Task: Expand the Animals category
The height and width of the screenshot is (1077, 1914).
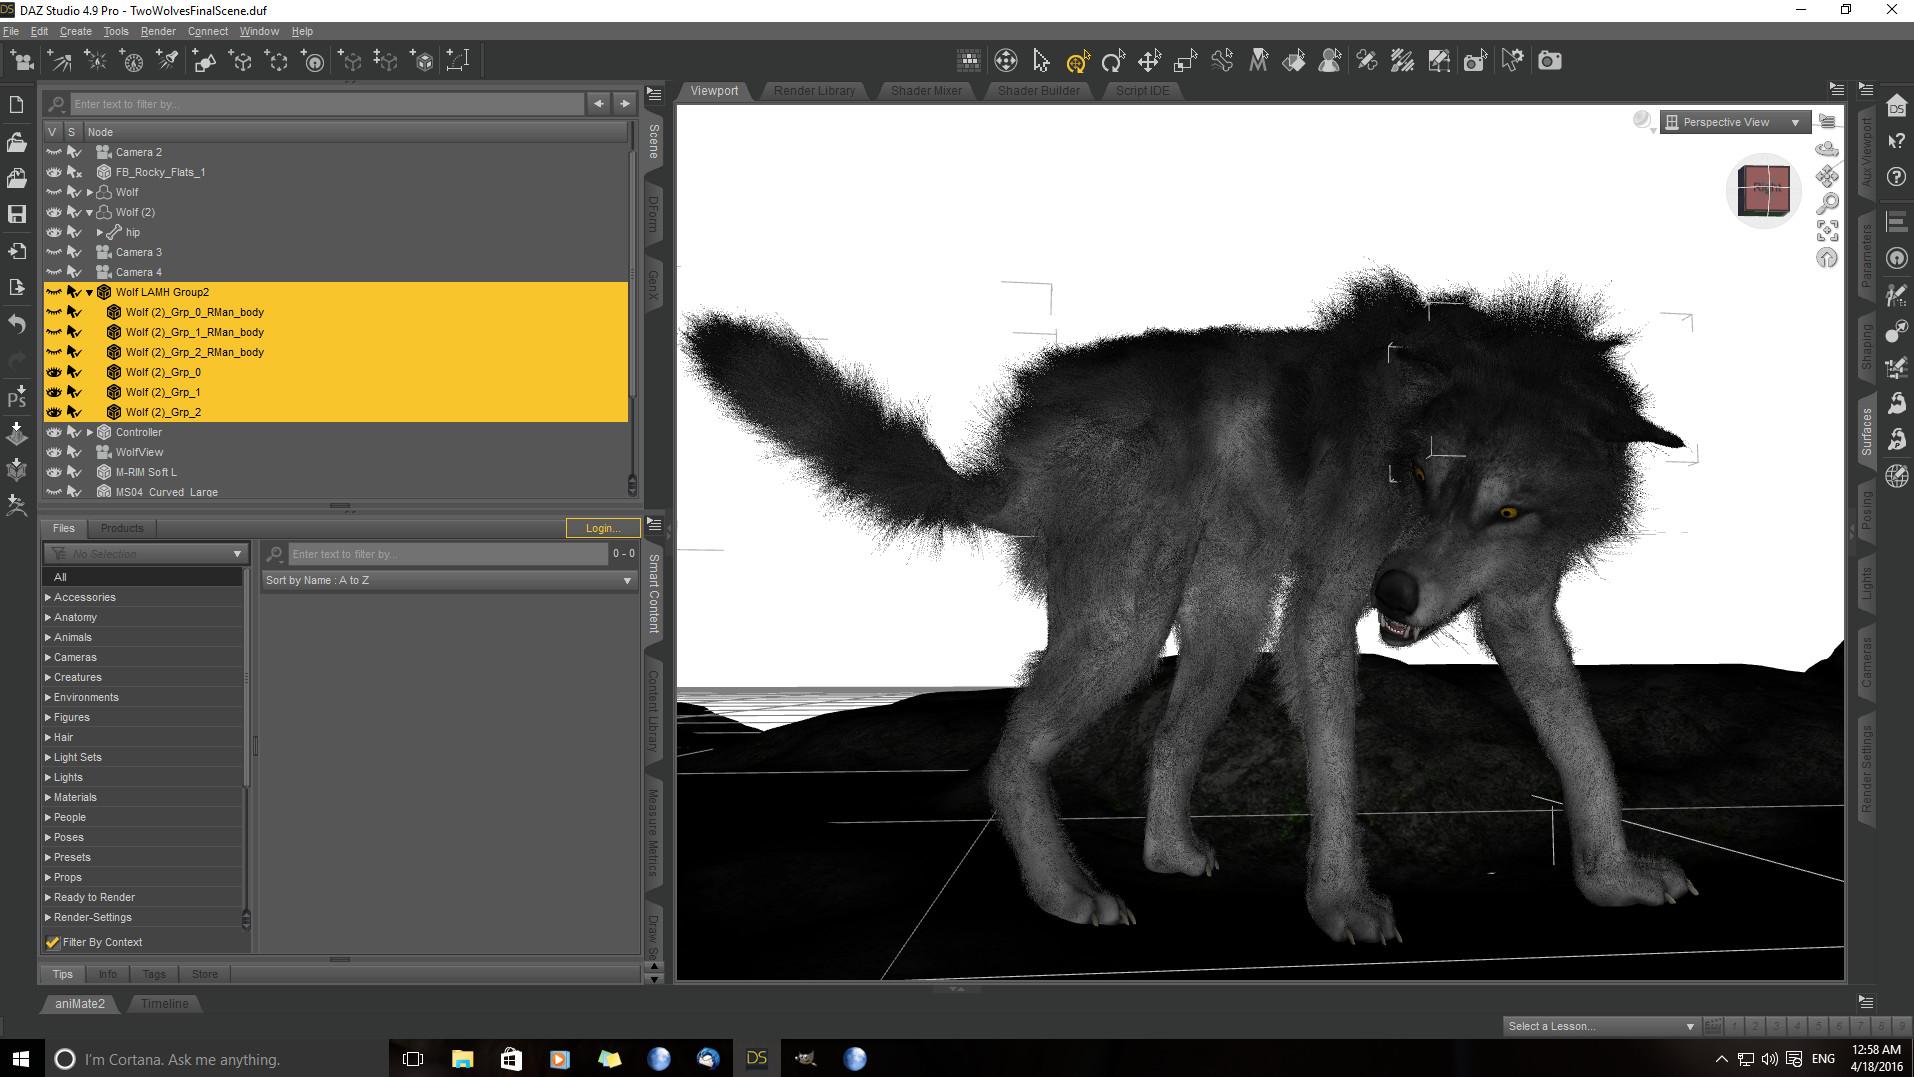Action: [48, 637]
